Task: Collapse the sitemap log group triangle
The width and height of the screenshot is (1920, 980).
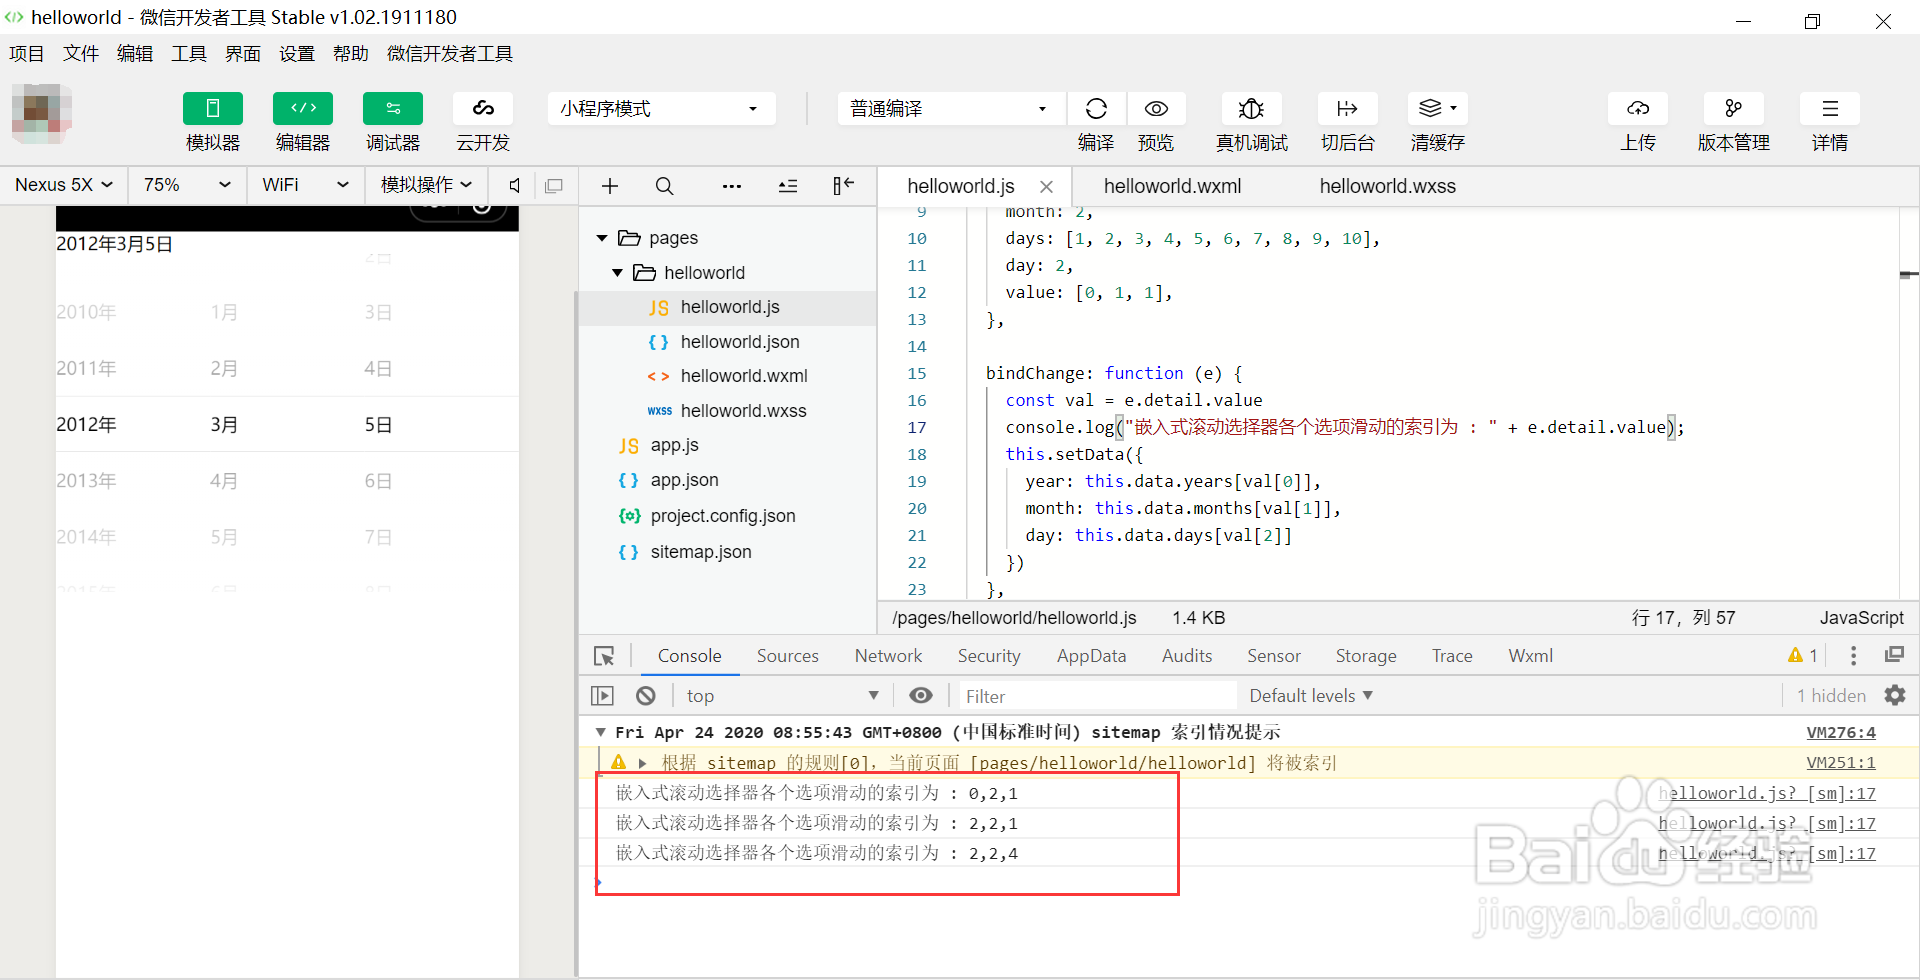Action: (x=600, y=732)
